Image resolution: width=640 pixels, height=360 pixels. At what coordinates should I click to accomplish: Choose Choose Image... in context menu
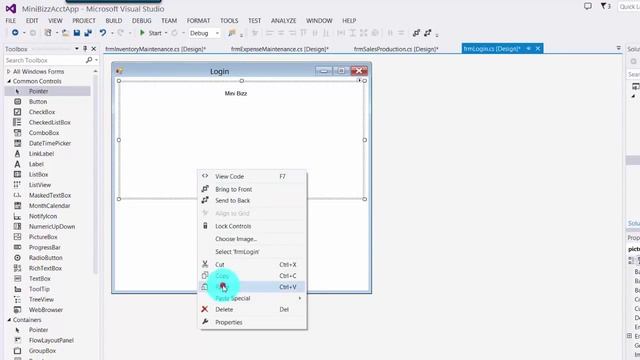coord(252,239)
